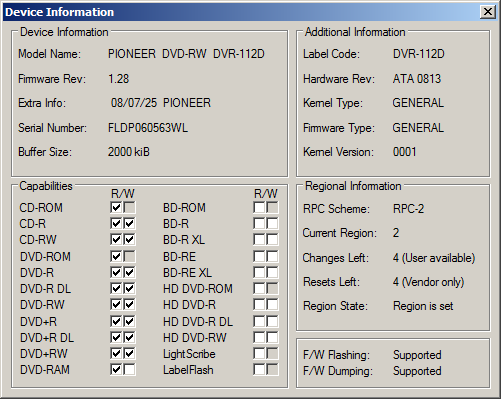
Task: Toggle the BD-R write checkbox
Action: pos(273,223)
